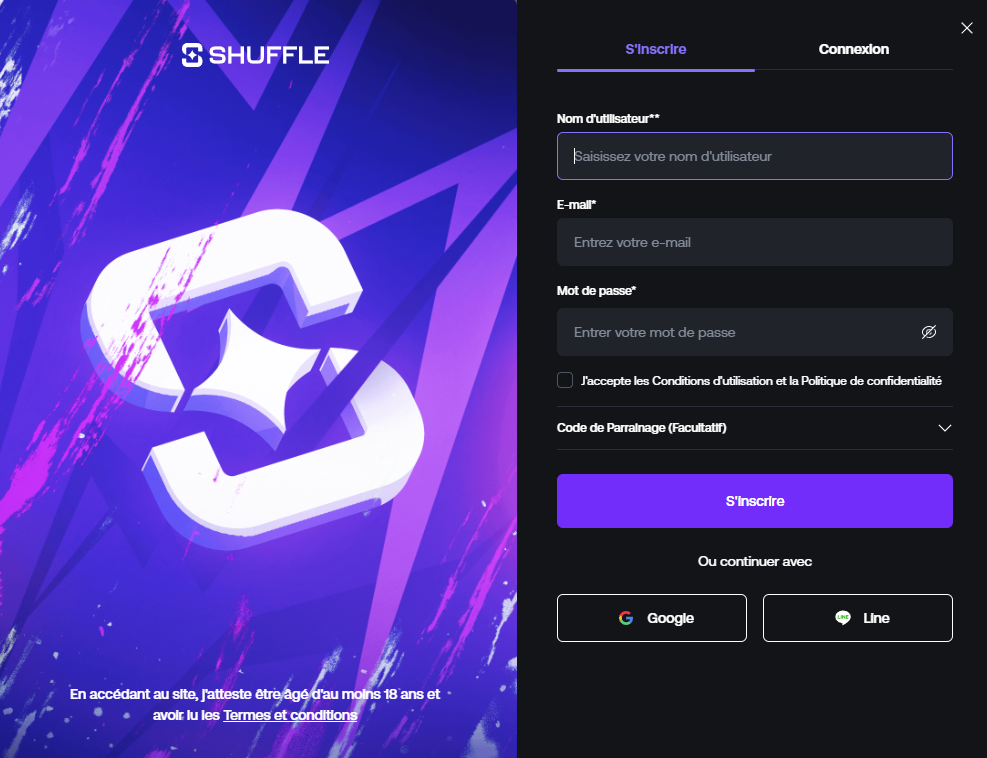
Task: Select the S'inscrire tab
Action: pos(655,49)
